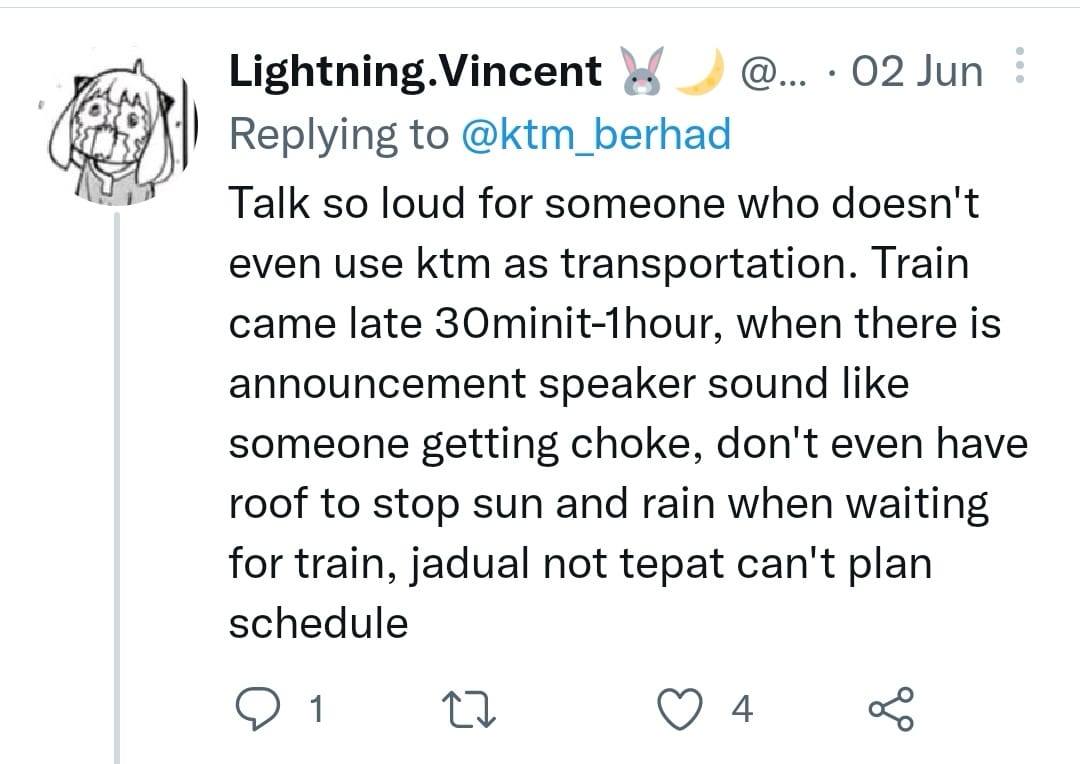Screen dimensions: 1080x764
Task: Click the rabbit emoji beside the username
Action: pos(641,70)
